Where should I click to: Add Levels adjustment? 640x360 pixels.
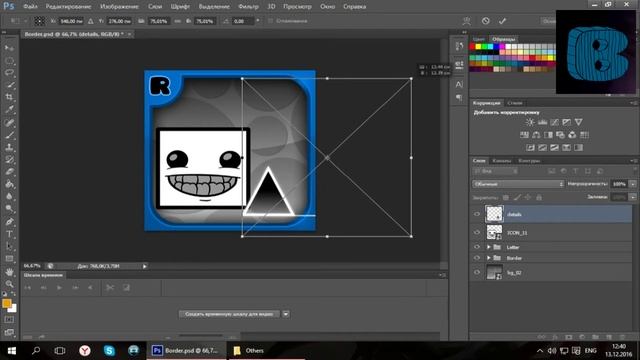(542, 122)
